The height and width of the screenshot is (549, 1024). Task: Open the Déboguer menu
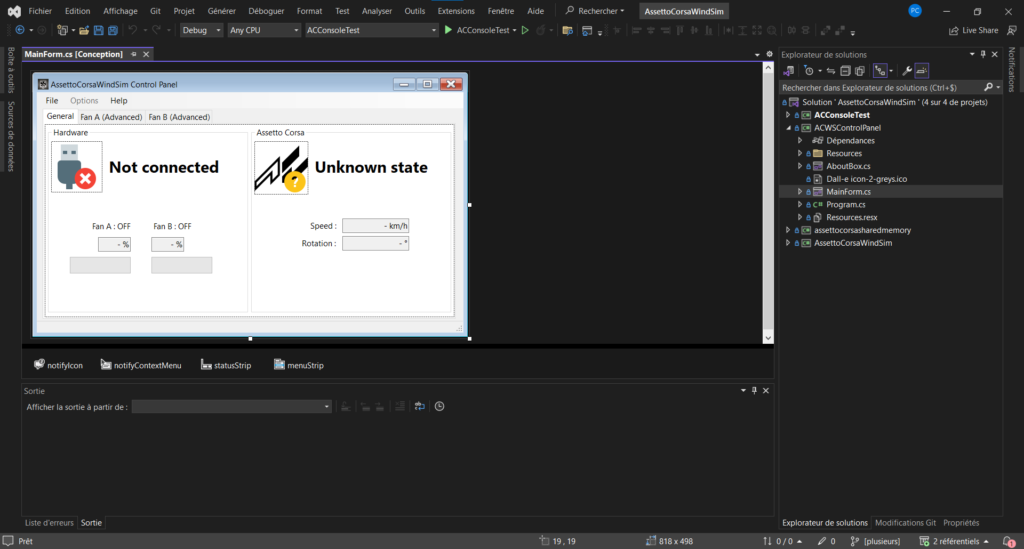click(x=266, y=11)
